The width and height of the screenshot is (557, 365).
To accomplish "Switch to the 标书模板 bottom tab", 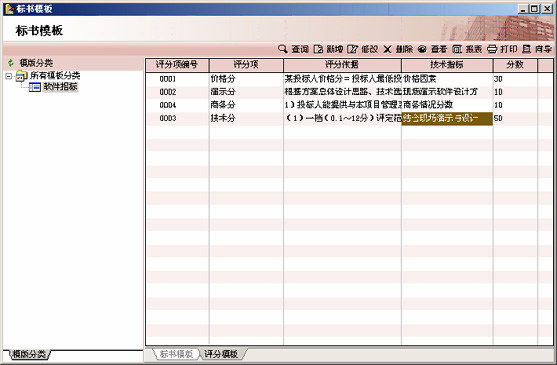I will (176, 354).
